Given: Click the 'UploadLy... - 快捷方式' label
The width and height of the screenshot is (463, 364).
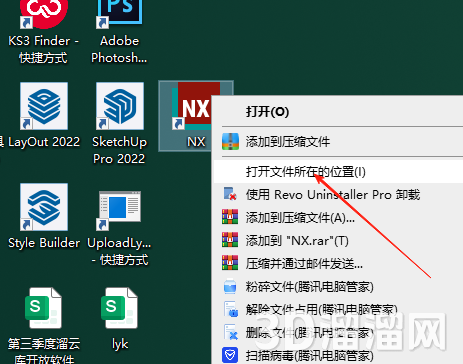Looking at the screenshot, I should 119,251.
